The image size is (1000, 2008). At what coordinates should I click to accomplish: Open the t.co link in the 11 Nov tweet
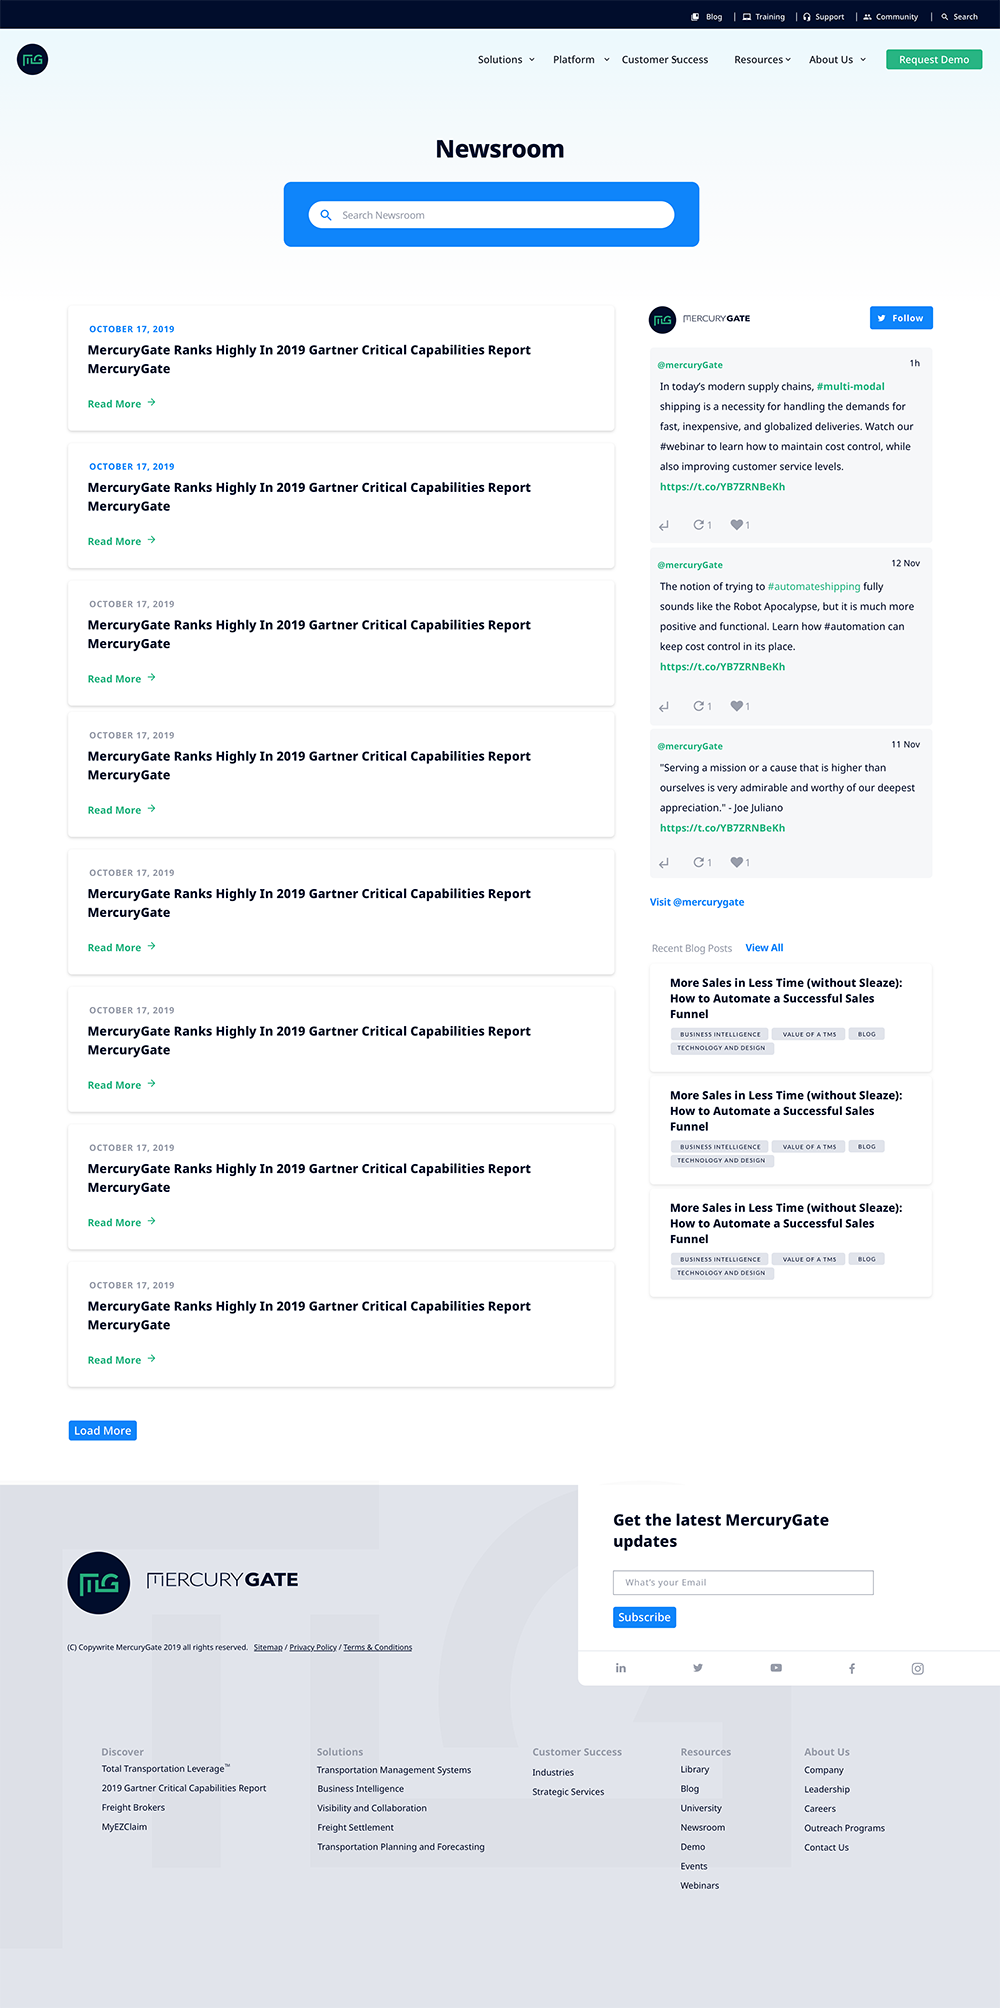tap(722, 828)
